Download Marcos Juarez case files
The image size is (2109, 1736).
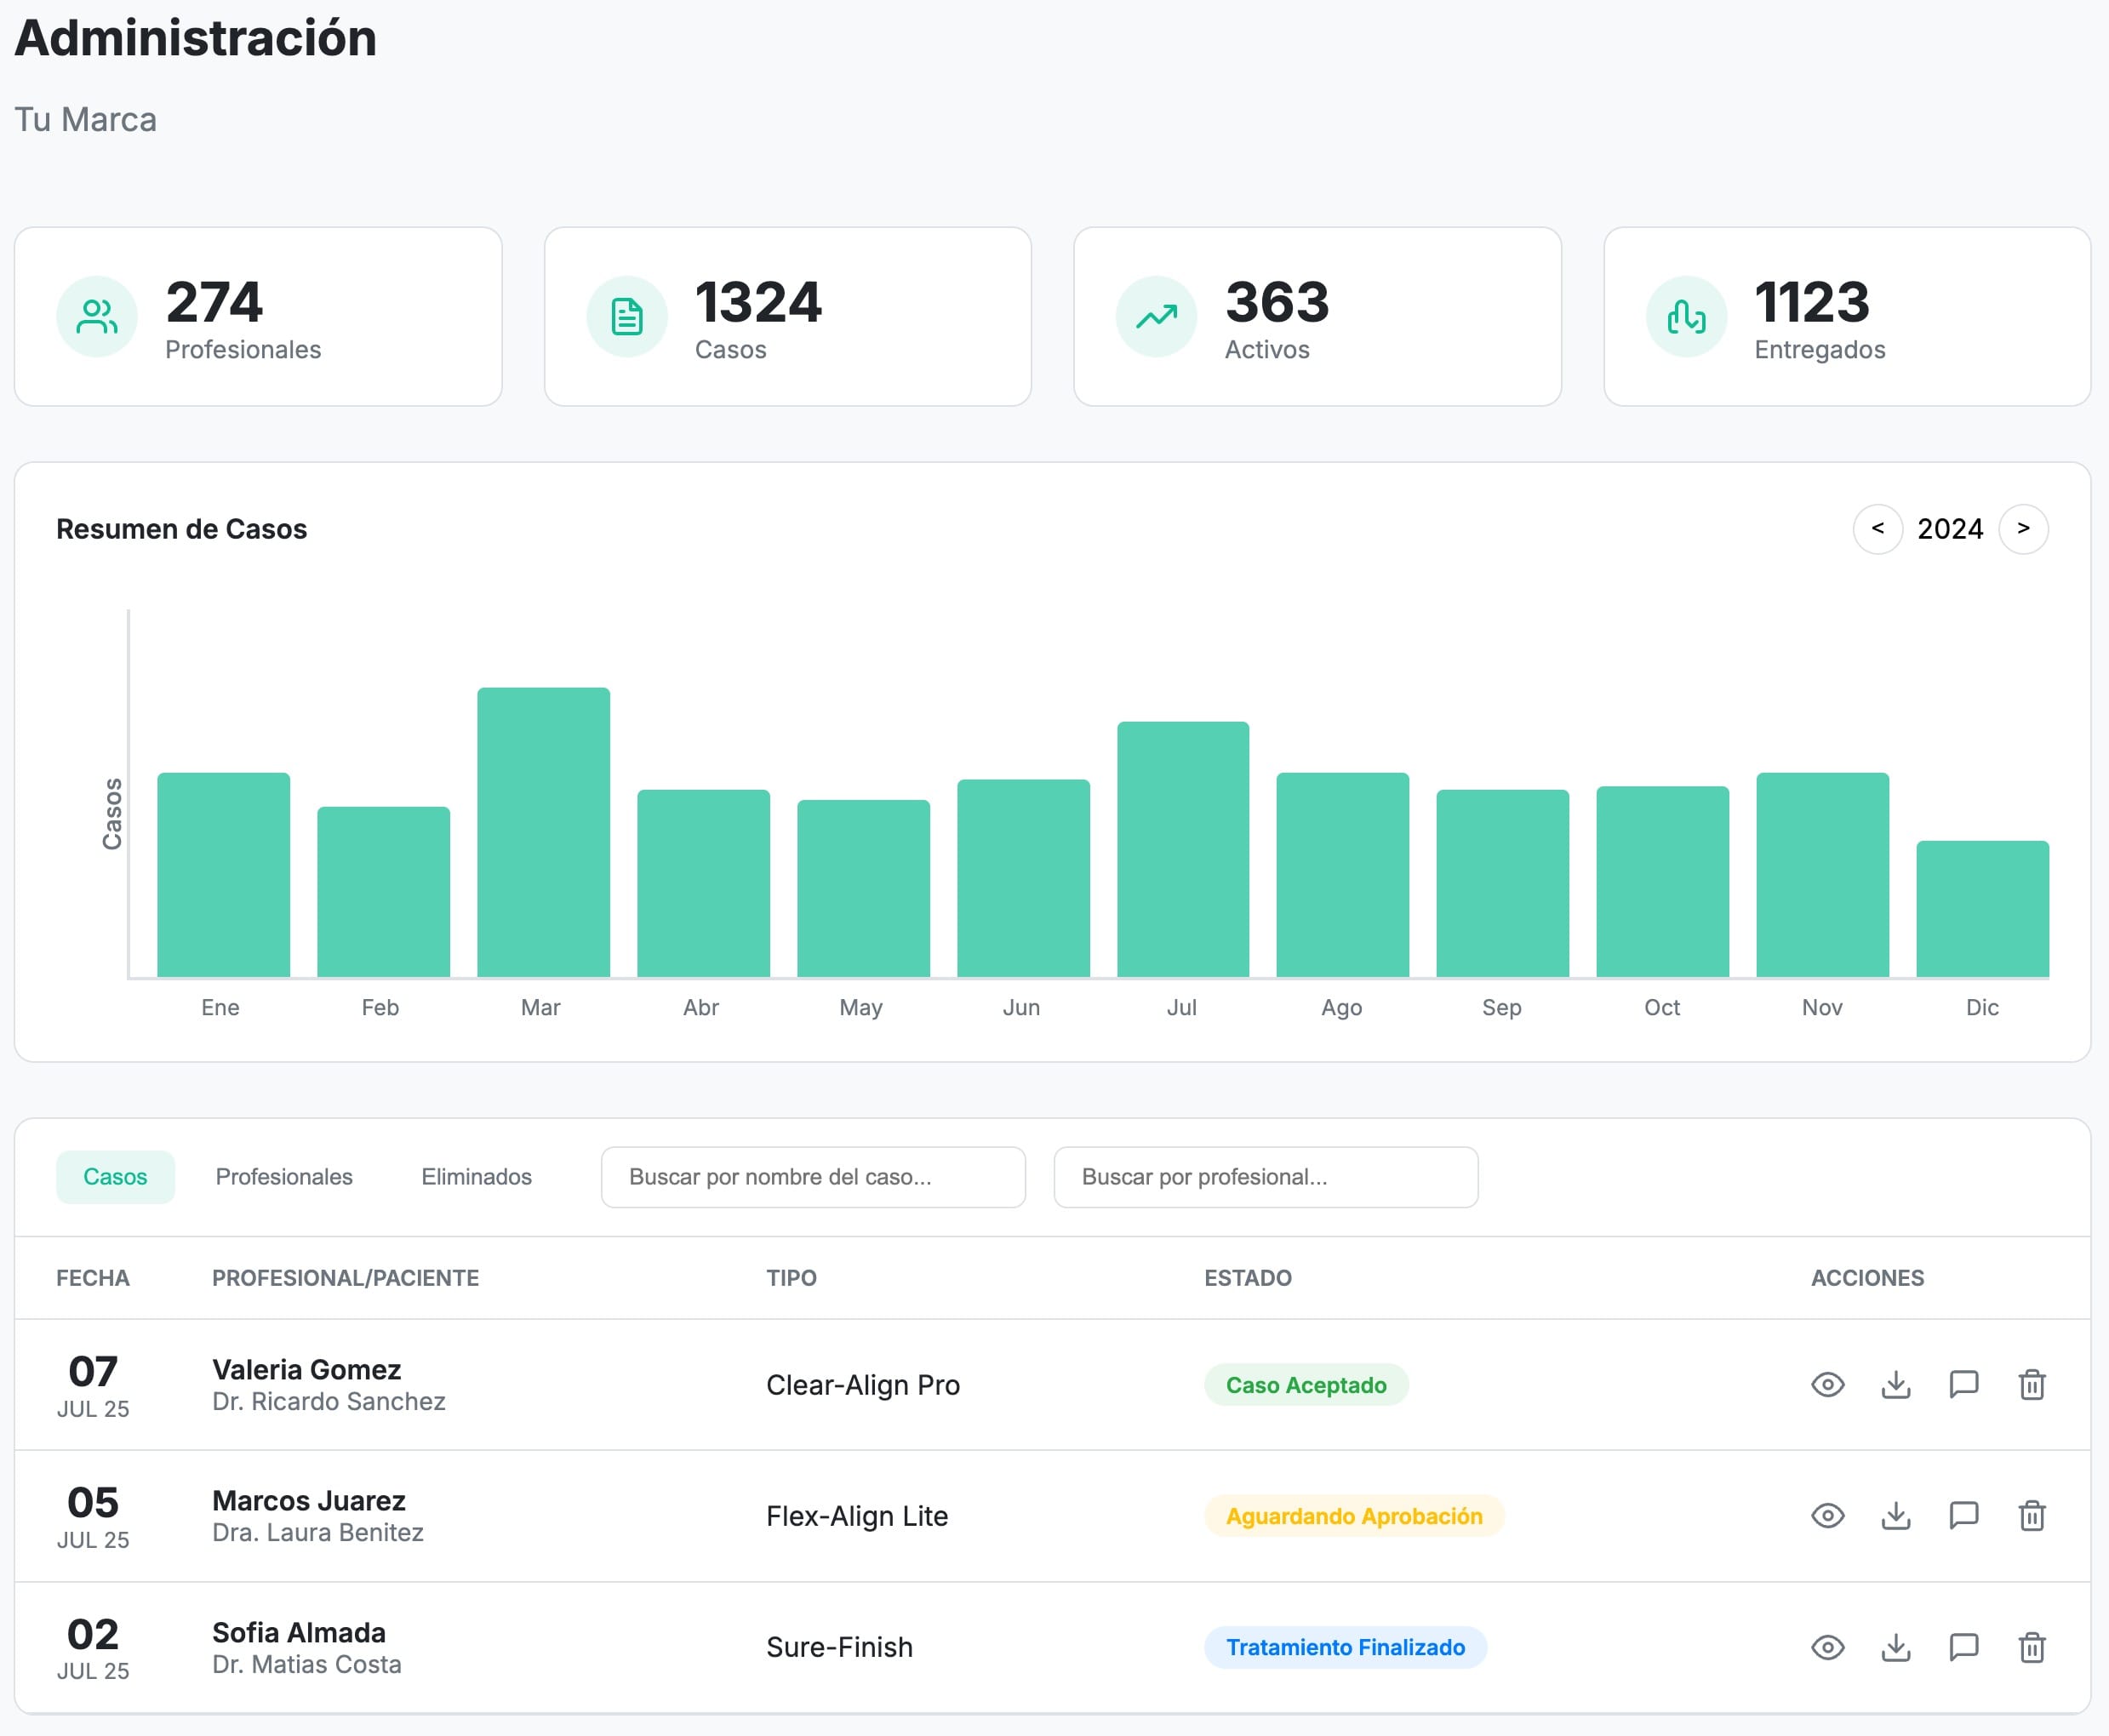coord(1895,1515)
